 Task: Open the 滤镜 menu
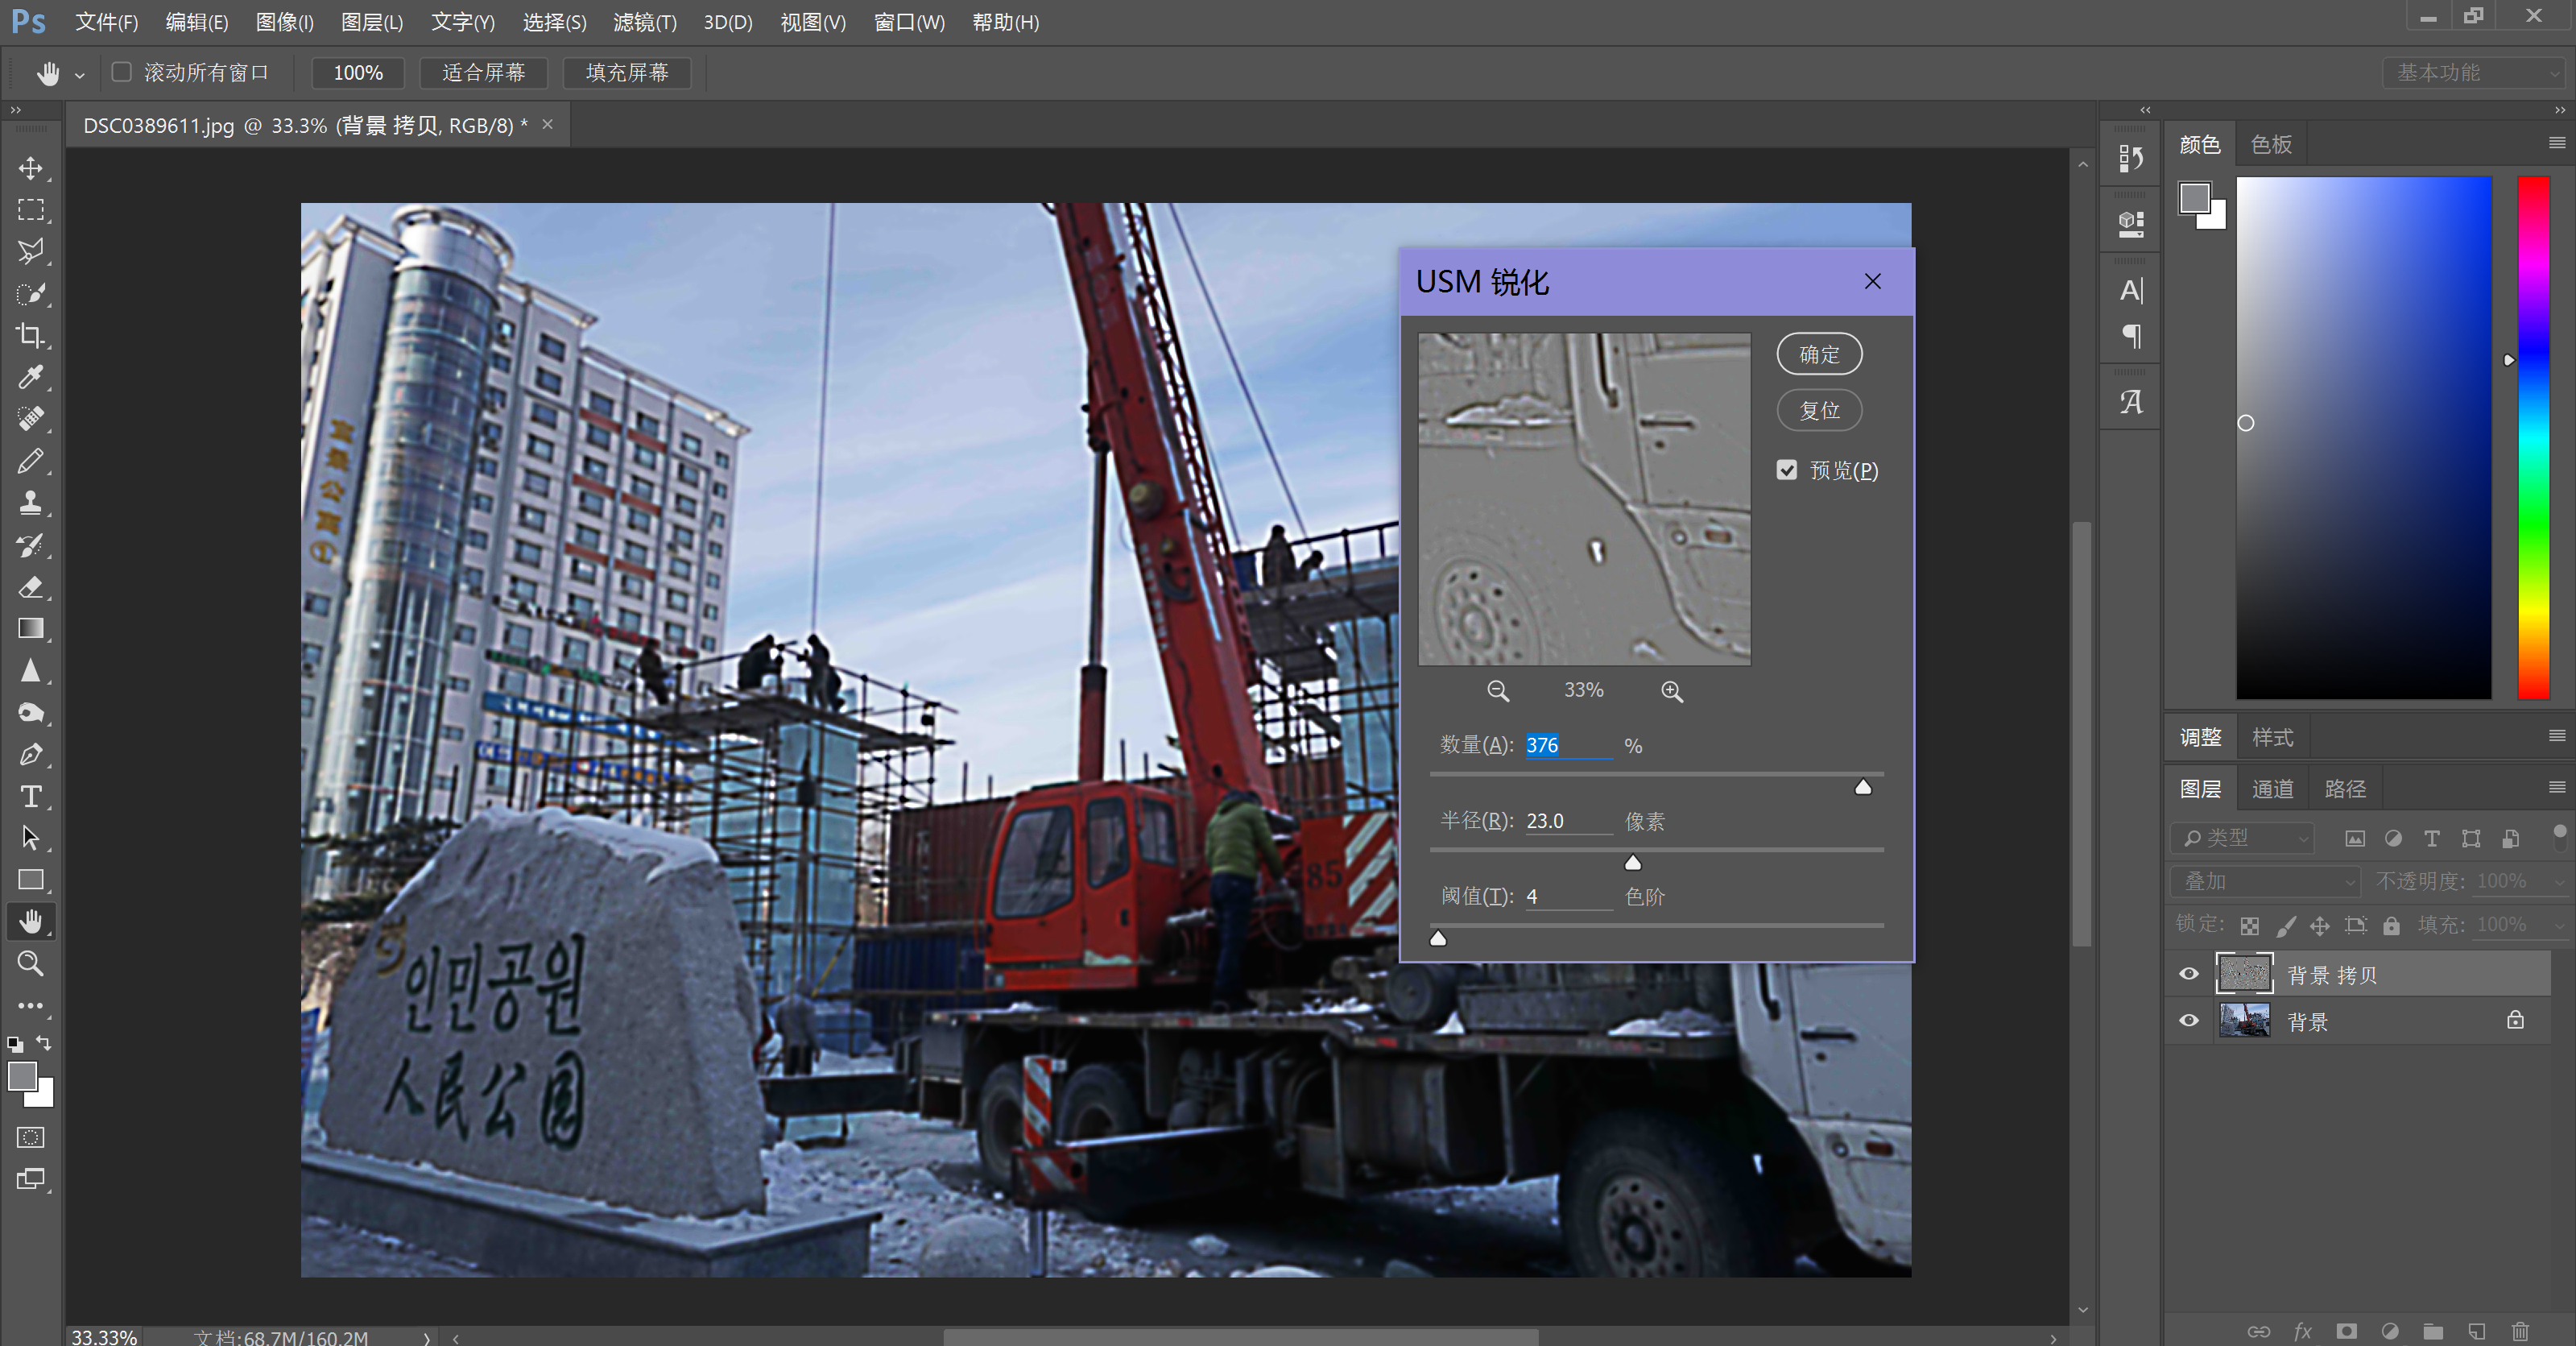(x=644, y=22)
